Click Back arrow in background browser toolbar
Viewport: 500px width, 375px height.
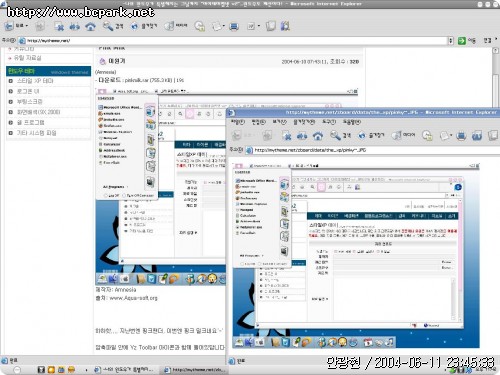(9, 26)
